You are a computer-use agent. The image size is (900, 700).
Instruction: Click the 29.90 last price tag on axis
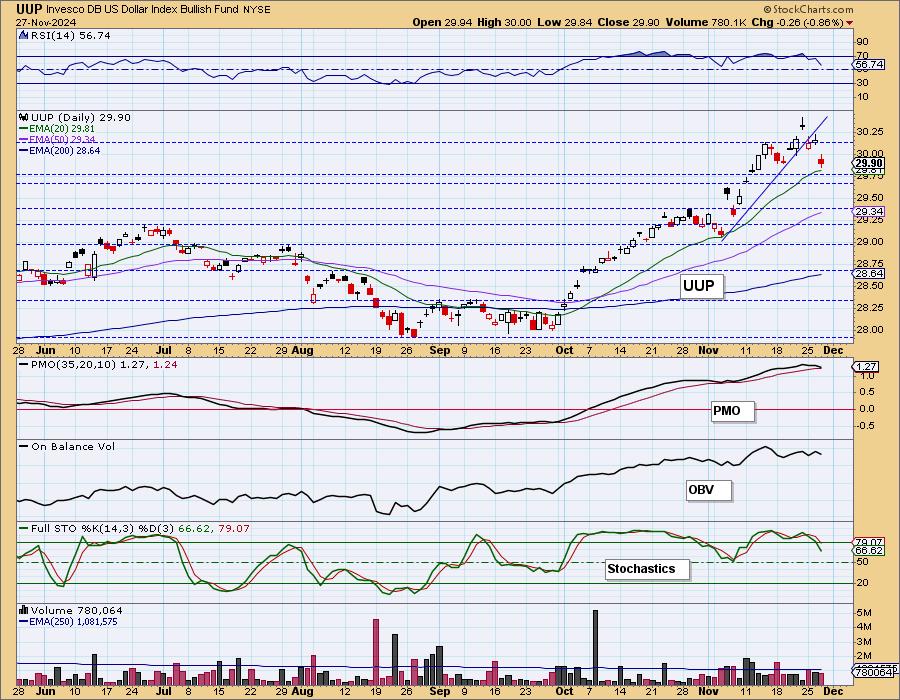pyautogui.click(x=869, y=164)
